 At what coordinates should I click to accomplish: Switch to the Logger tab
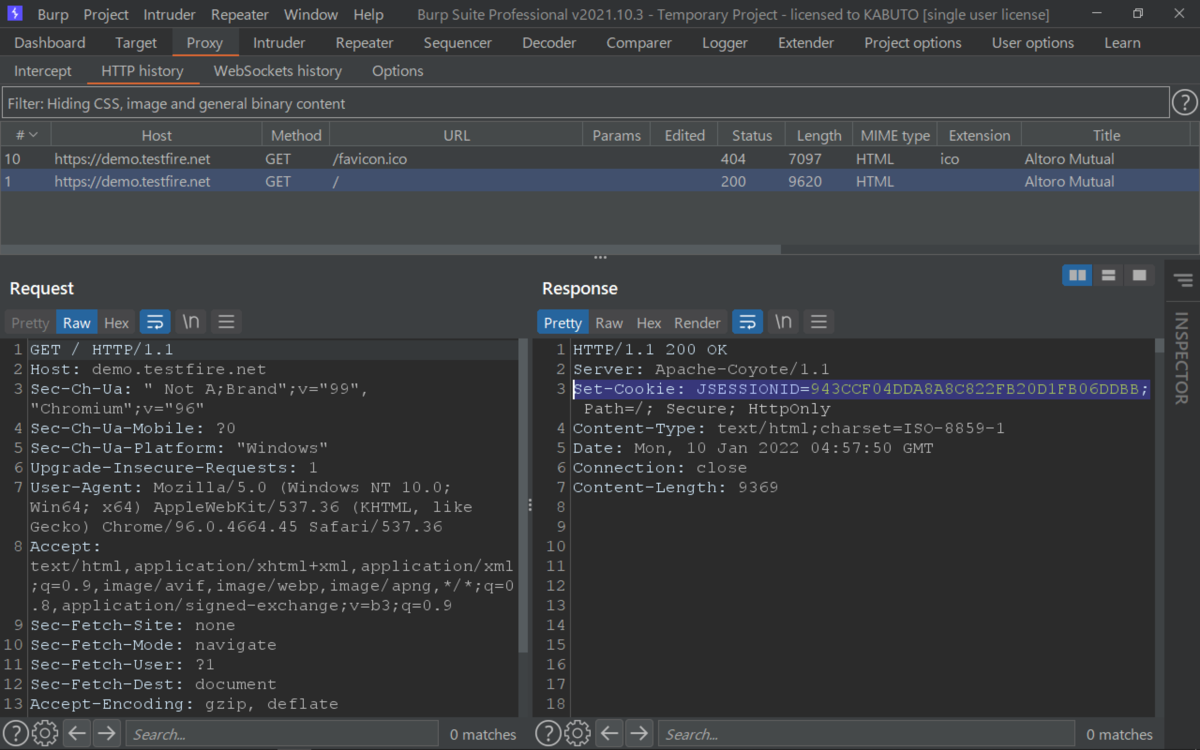(725, 43)
